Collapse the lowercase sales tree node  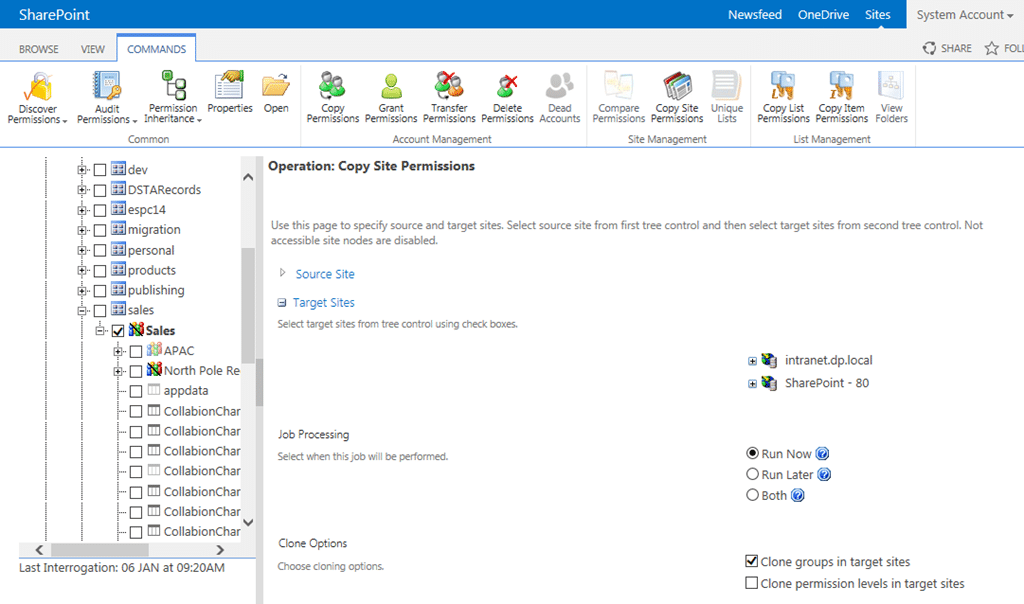(x=82, y=311)
